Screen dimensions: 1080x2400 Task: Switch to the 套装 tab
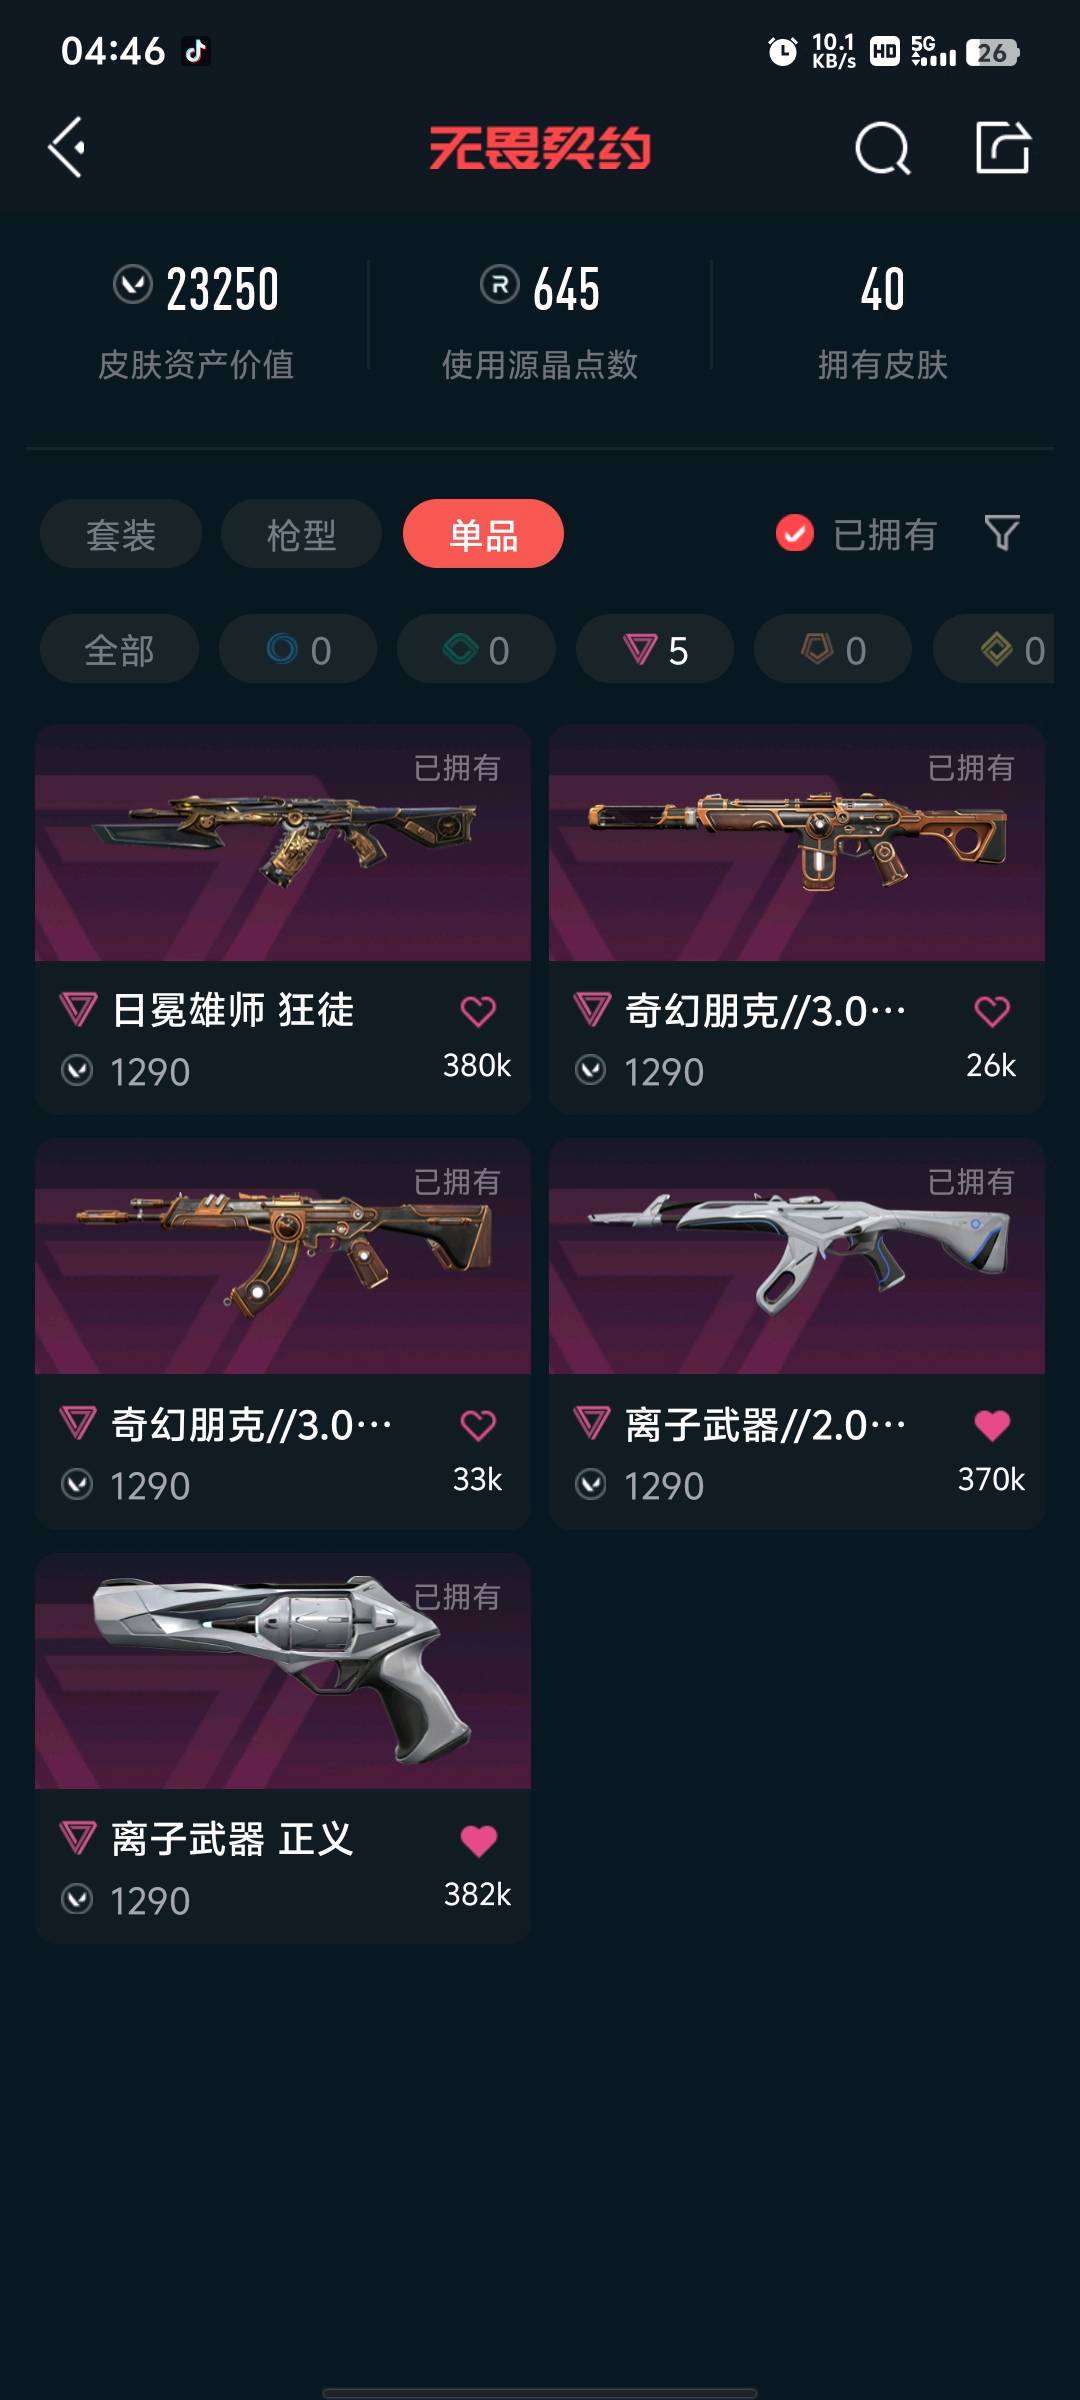[x=121, y=534]
